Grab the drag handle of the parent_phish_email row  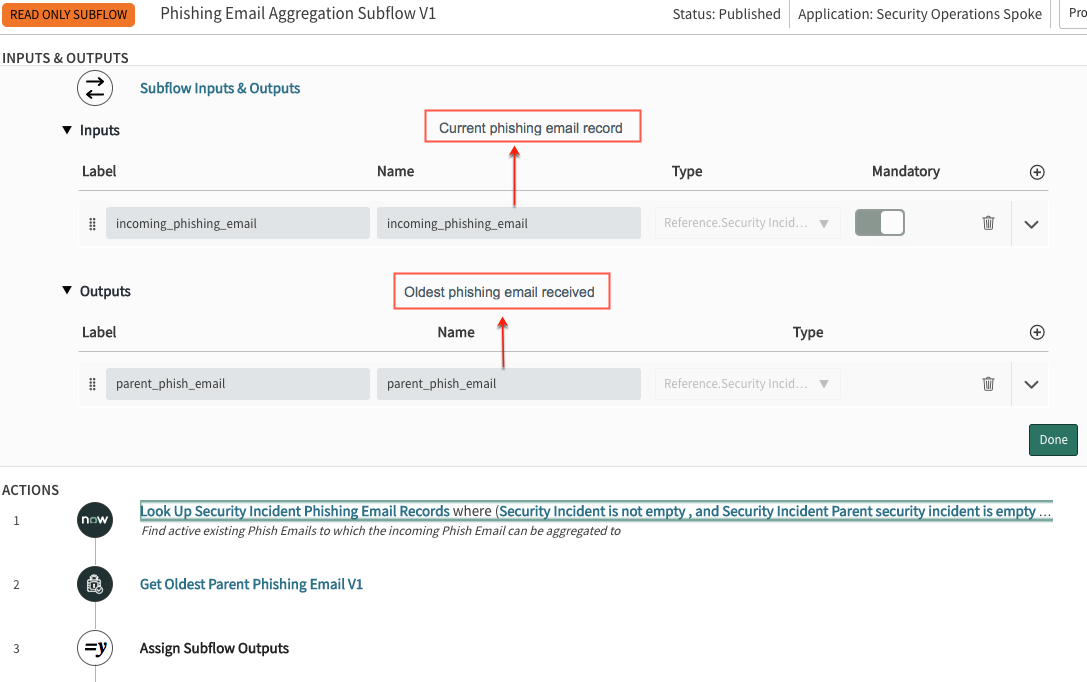92,384
